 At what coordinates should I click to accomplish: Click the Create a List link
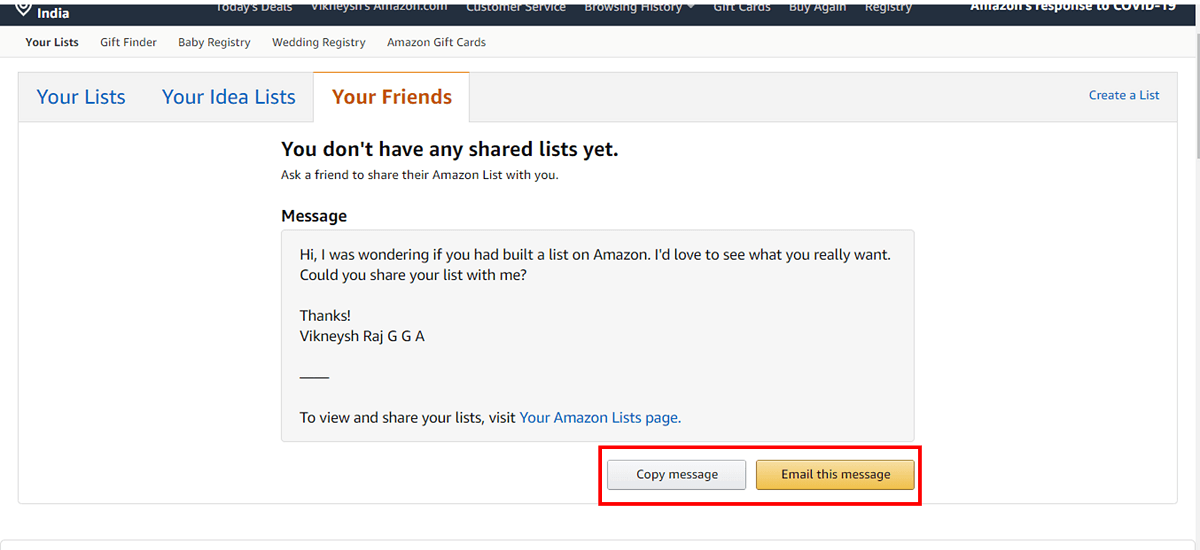click(x=1124, y=95)
